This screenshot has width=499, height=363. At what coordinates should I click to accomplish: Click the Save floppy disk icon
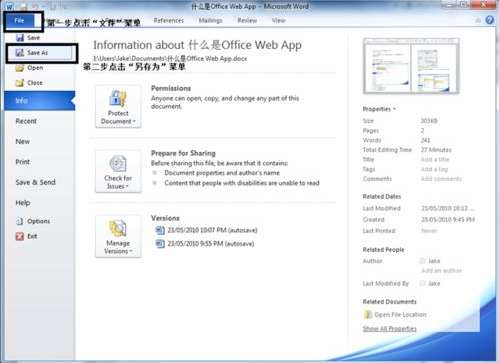point(20,38)
